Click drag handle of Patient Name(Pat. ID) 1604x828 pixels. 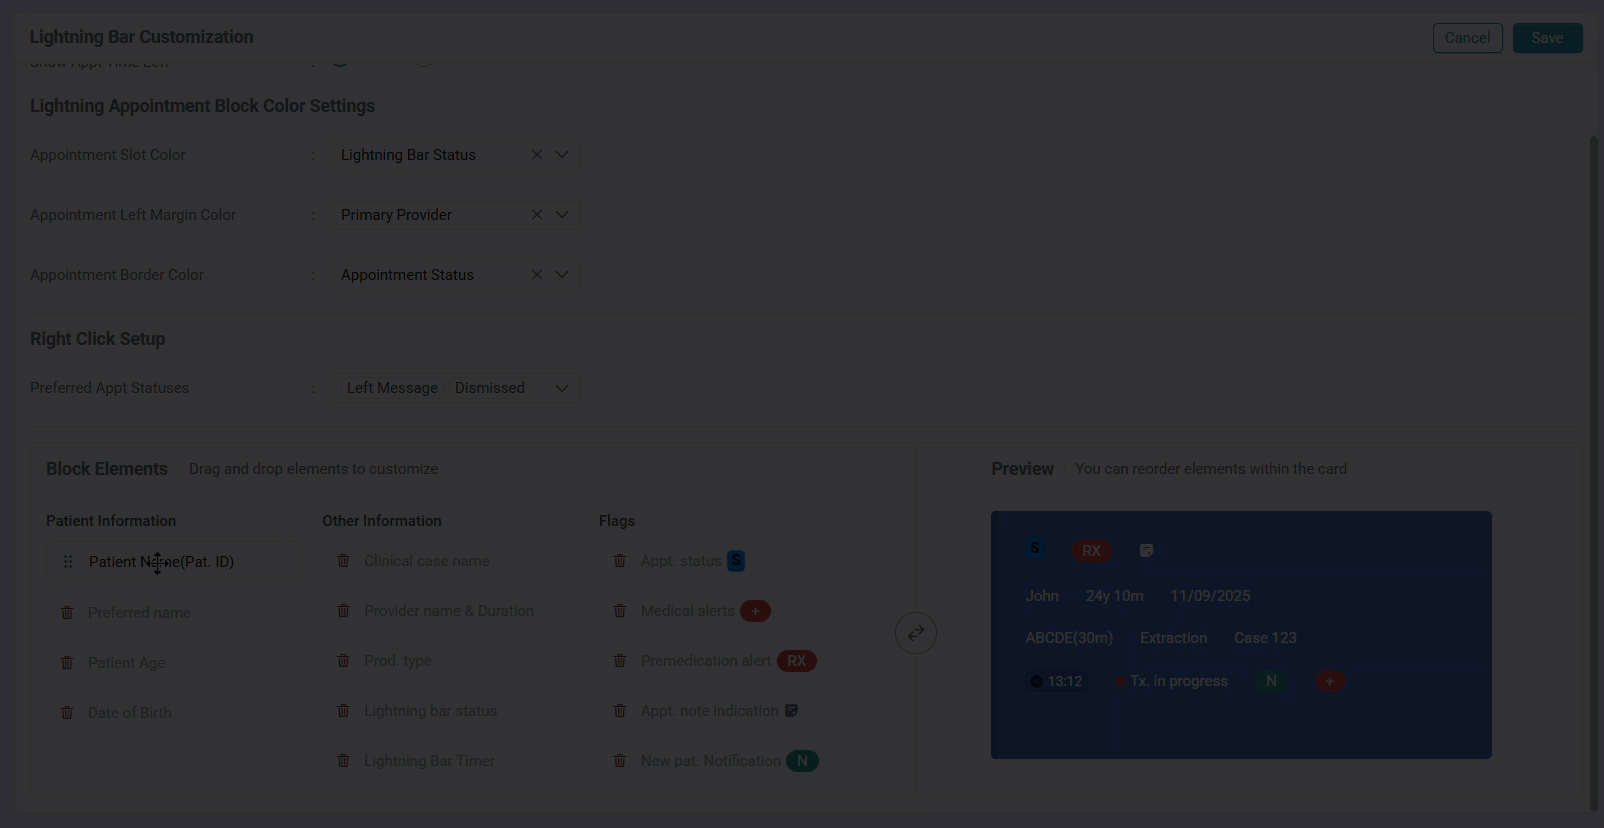click(68, 562)
